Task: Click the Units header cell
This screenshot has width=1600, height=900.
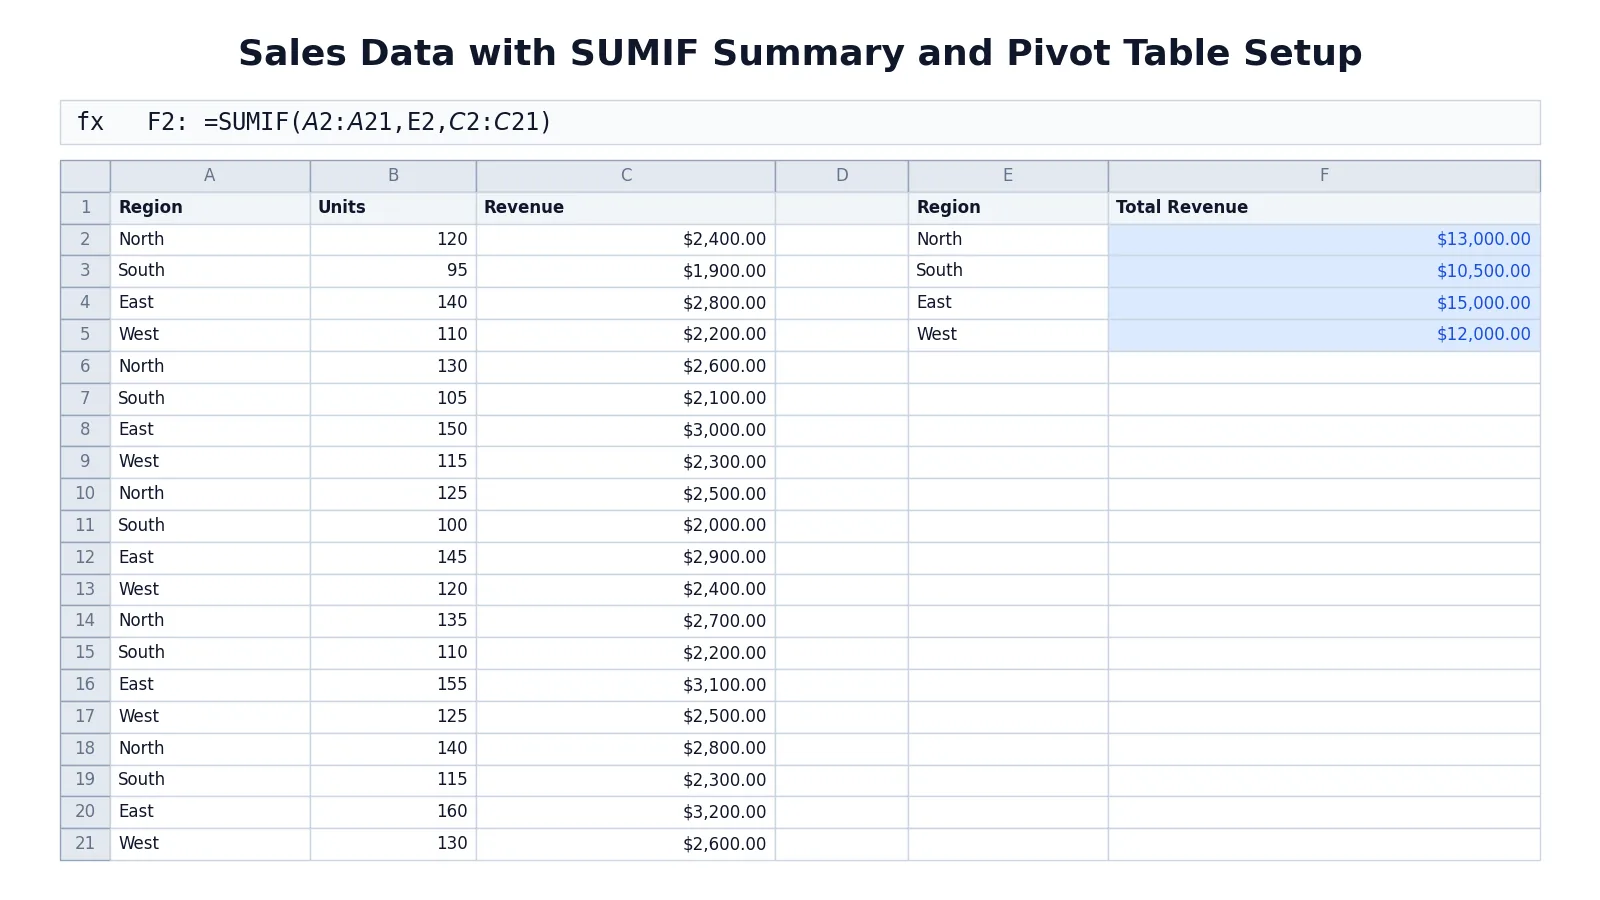Action: pos(393,208)
